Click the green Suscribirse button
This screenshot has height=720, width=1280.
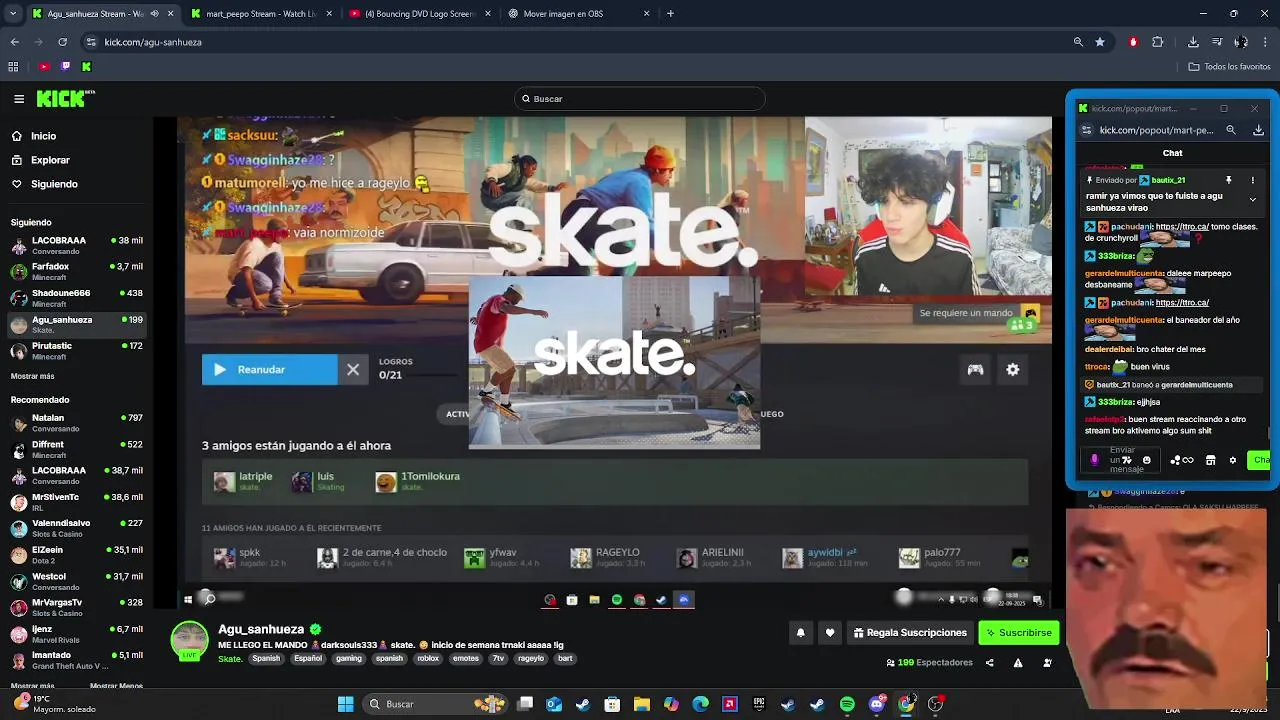1018,633
